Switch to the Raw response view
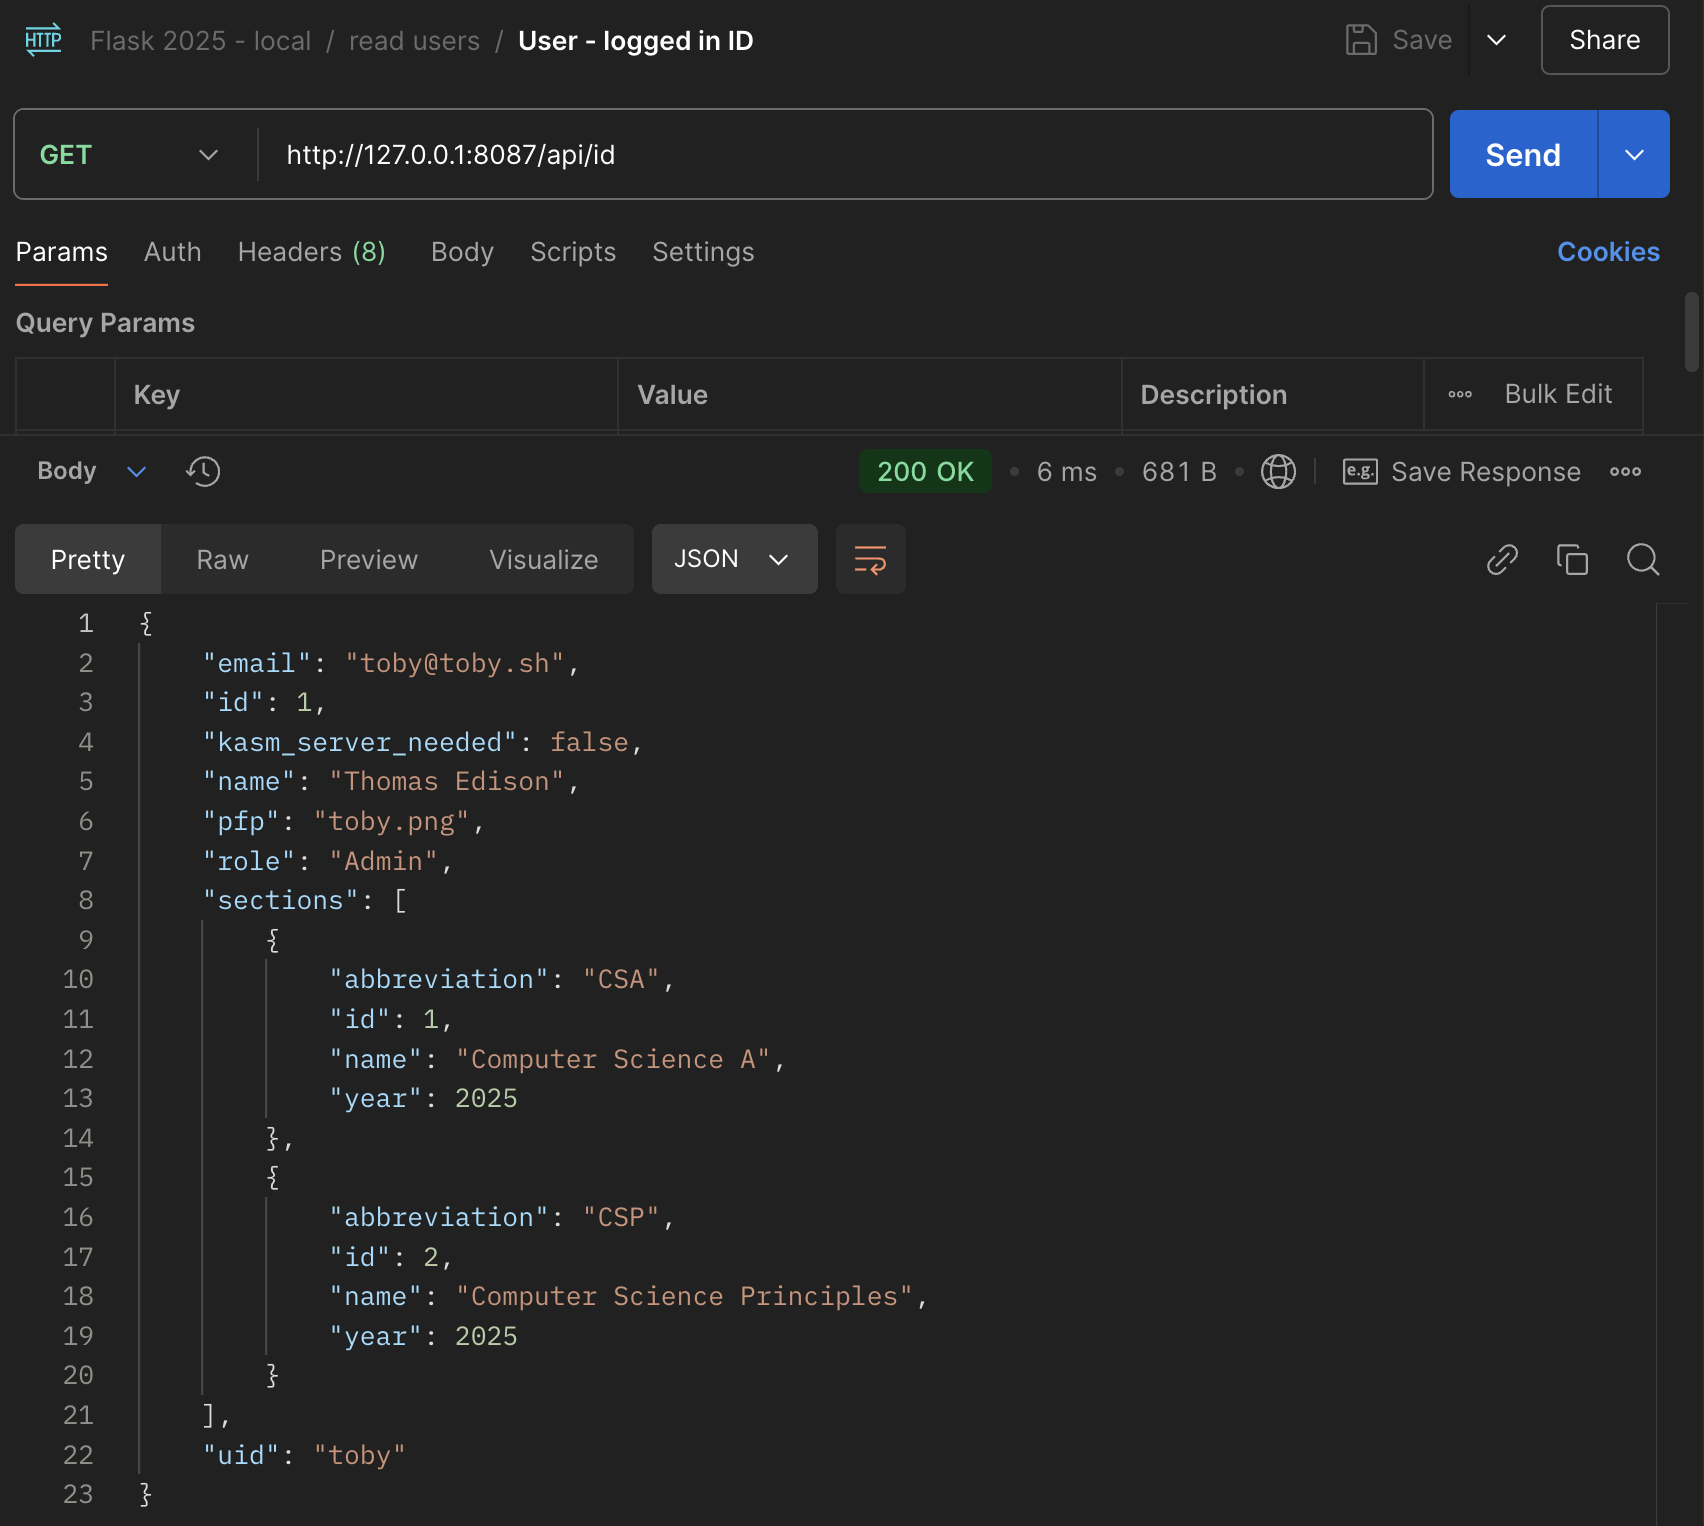Screen dimensions: 1704x1526 click(x=222, y=559)
